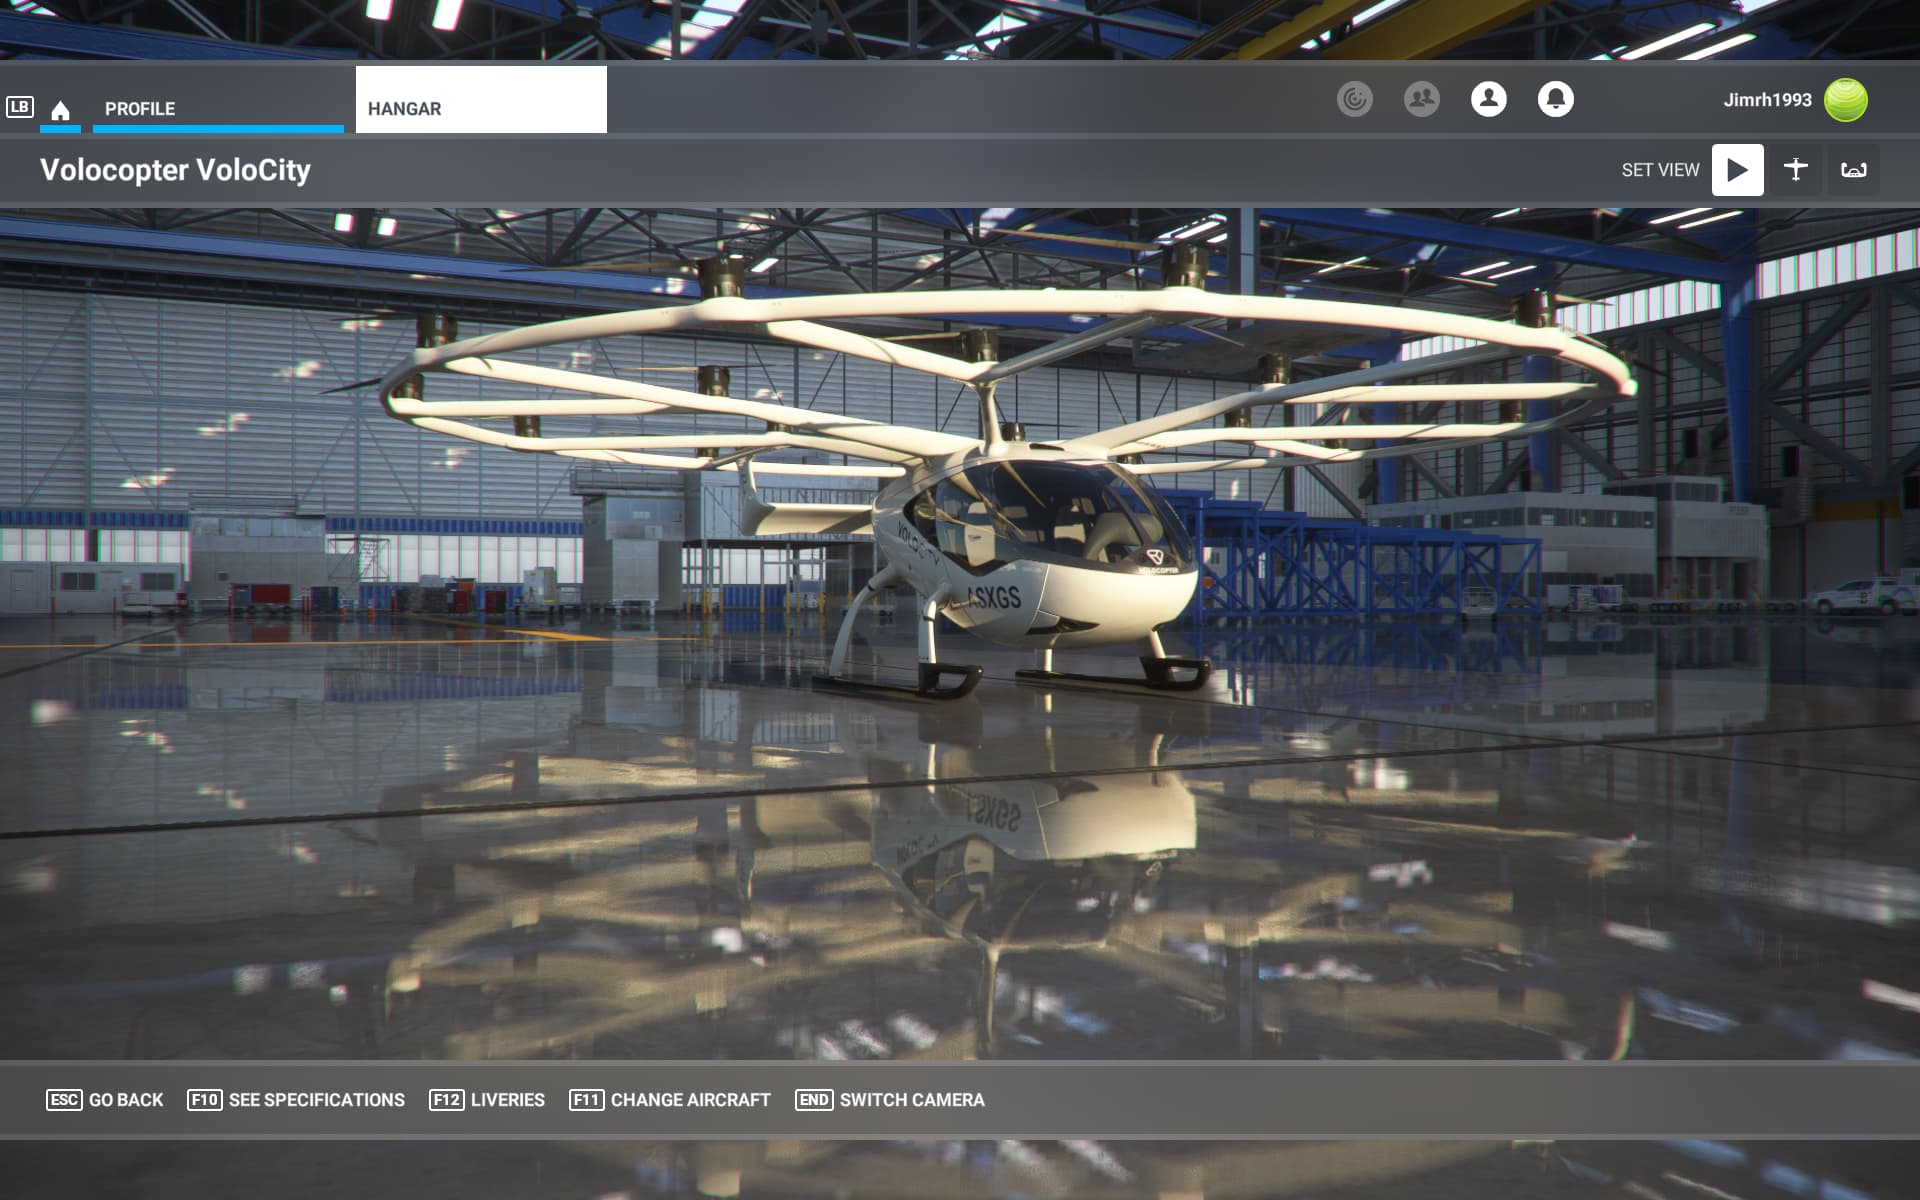Open the live traffic radar icon

click(1354, 99)
